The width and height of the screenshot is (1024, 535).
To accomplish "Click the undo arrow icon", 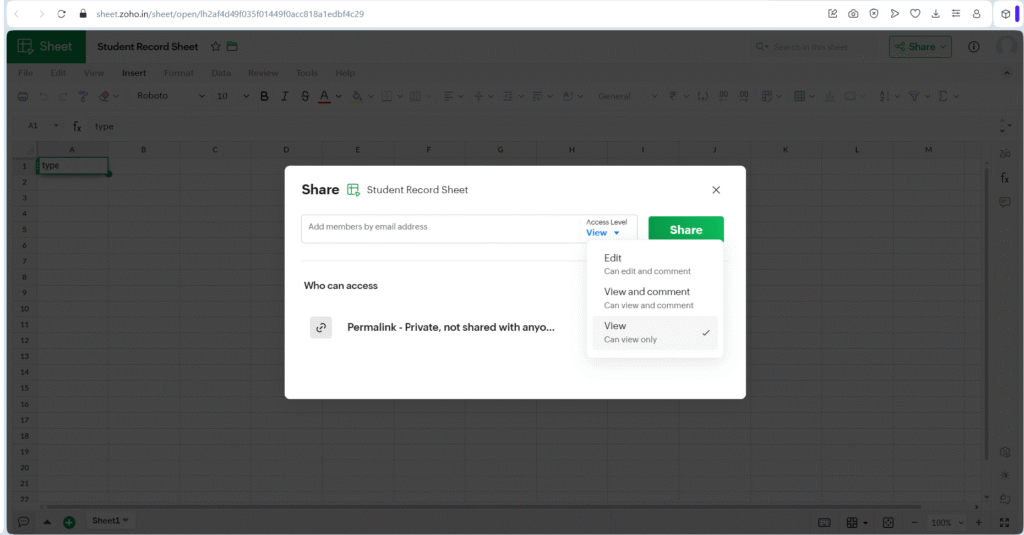I will click(43, 96).
